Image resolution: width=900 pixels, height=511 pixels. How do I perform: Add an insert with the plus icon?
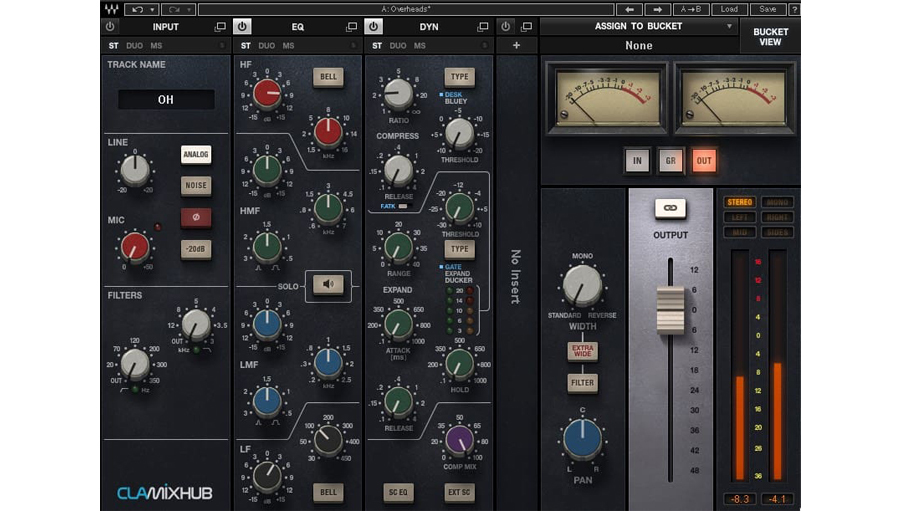tap(516, 45)
